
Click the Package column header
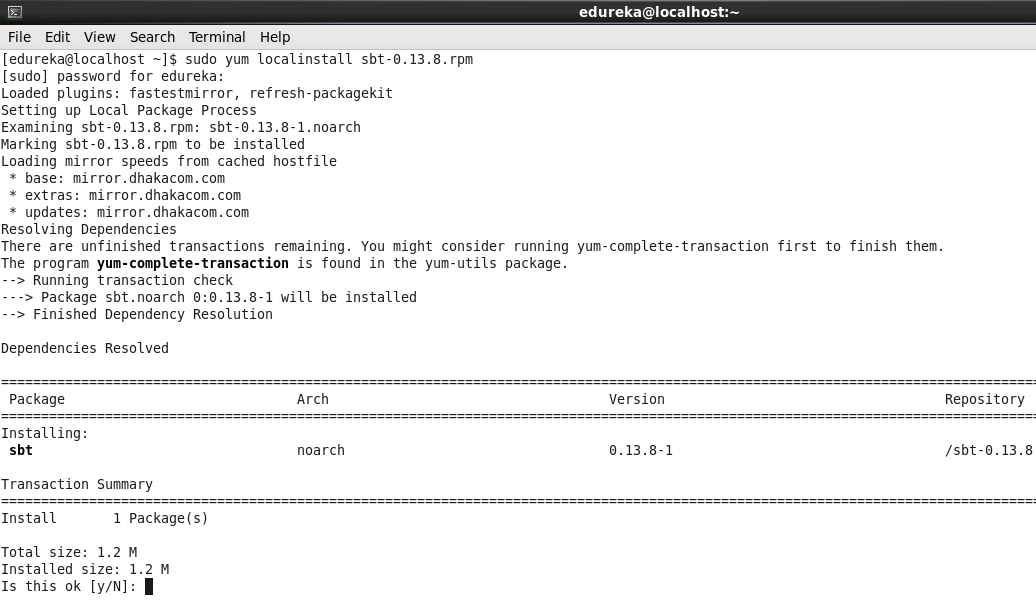pyautogui.click(x=37, y=399)
